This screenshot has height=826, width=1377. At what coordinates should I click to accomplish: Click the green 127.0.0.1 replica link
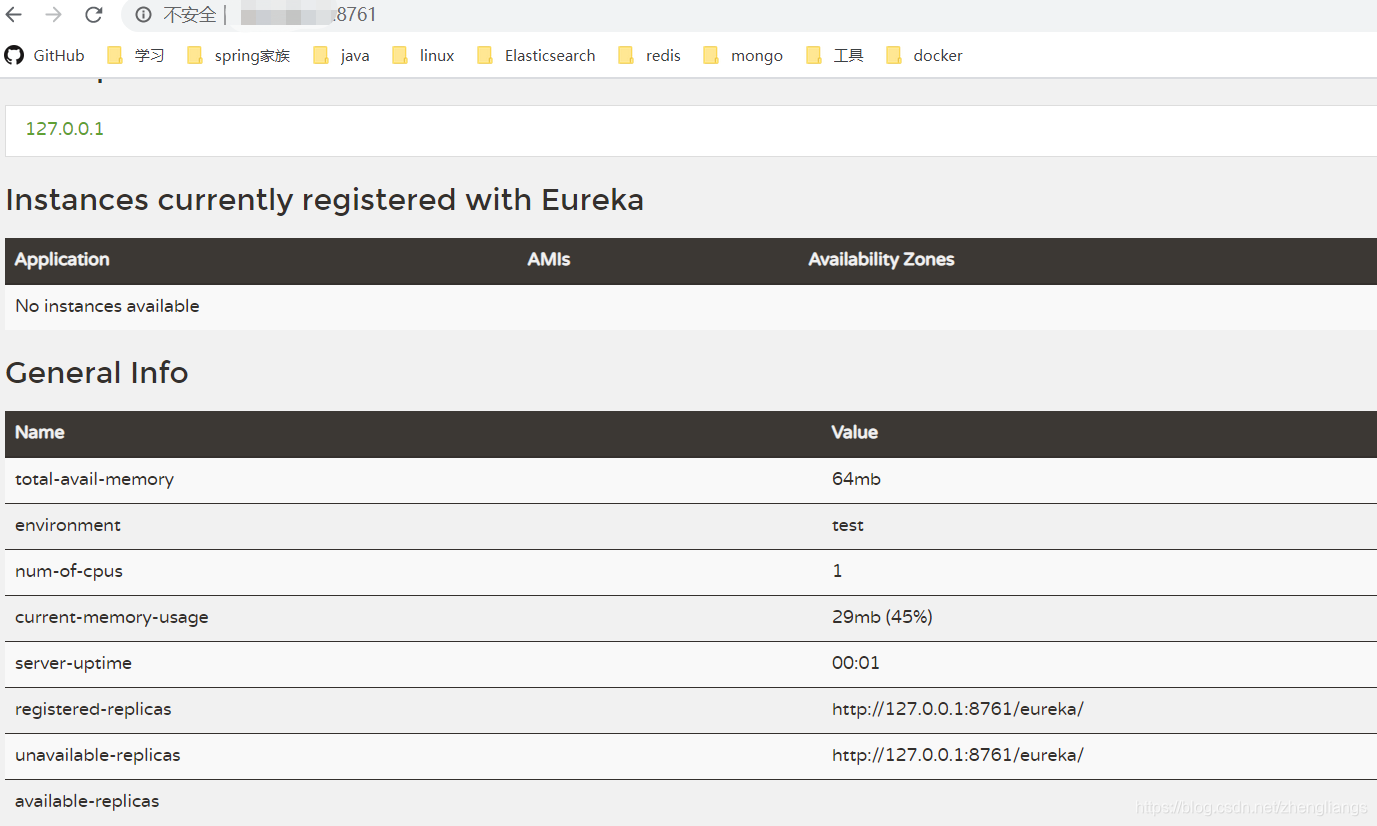coord(64,129)
